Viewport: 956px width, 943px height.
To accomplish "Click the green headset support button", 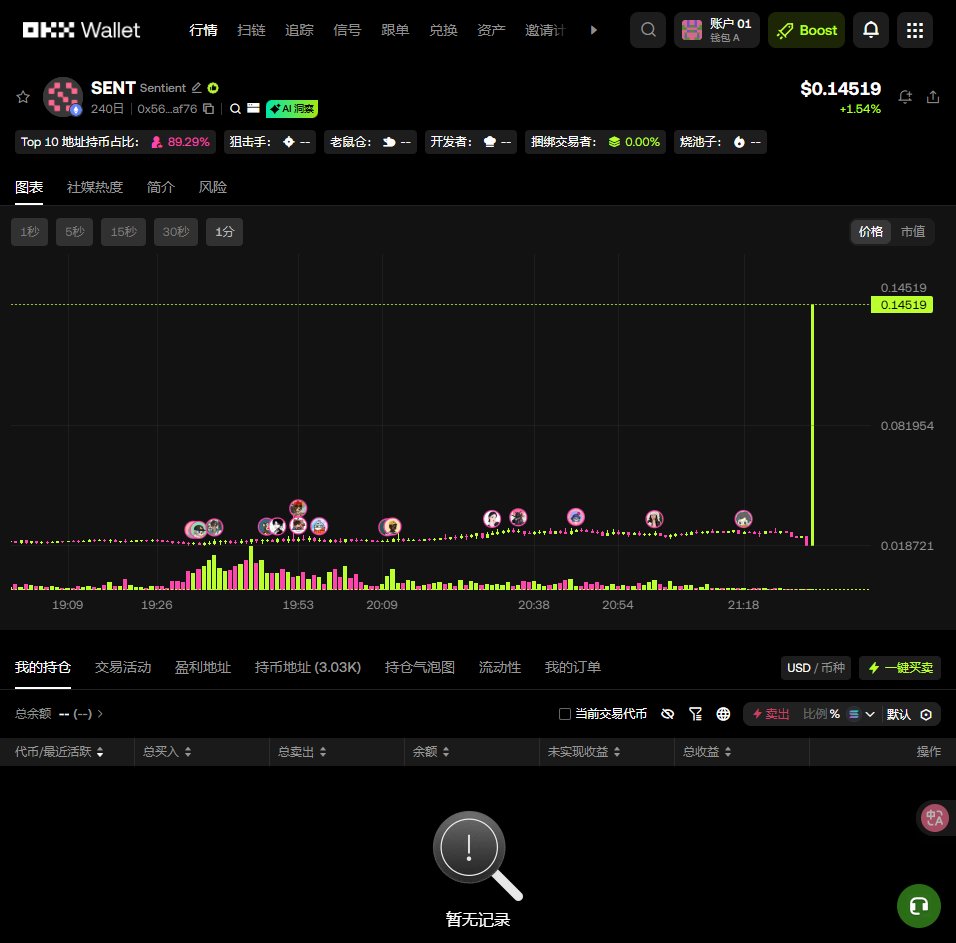I will [x=918, y=906].
